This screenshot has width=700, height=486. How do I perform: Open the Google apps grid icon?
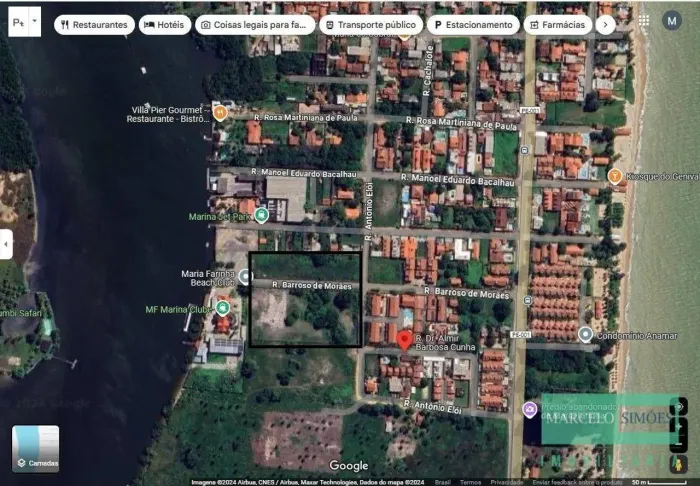click(644, 21)
